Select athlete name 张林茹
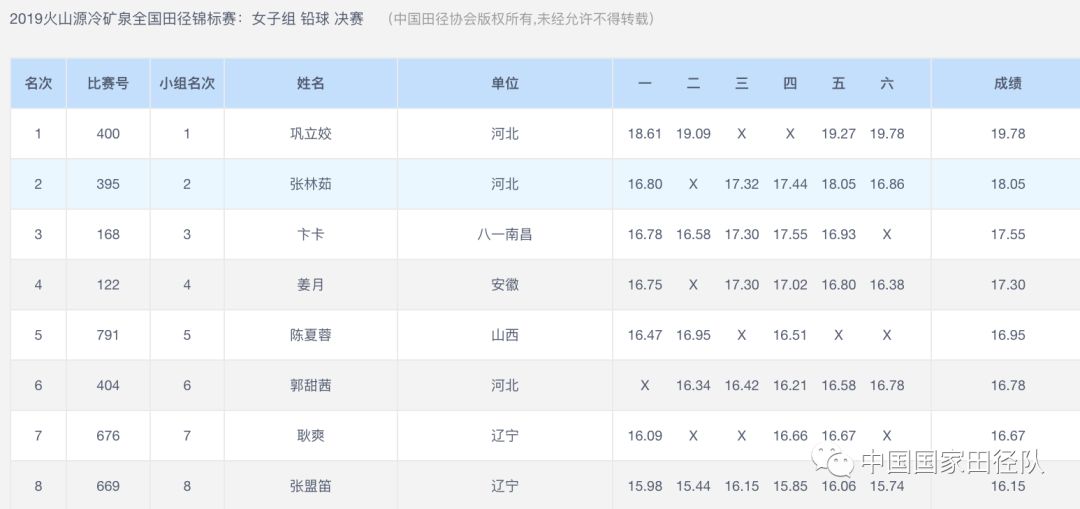Viewport: 1080px width, 509px height. 311,184
